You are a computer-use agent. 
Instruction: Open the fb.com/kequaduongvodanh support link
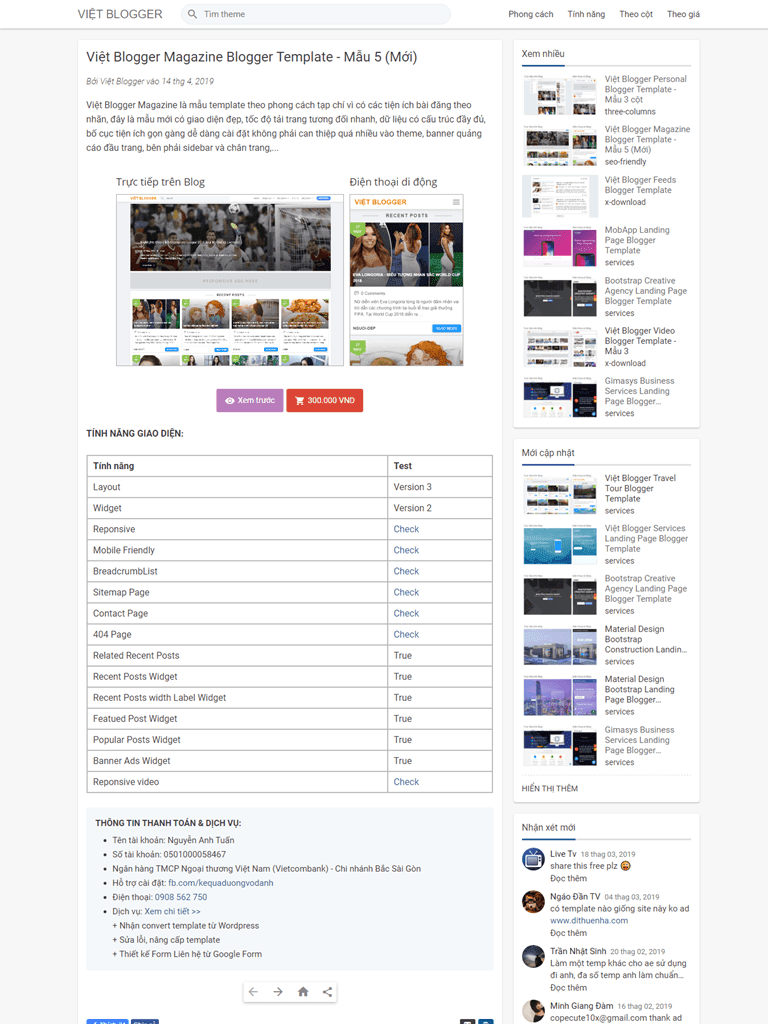click(x=221, y=883)
